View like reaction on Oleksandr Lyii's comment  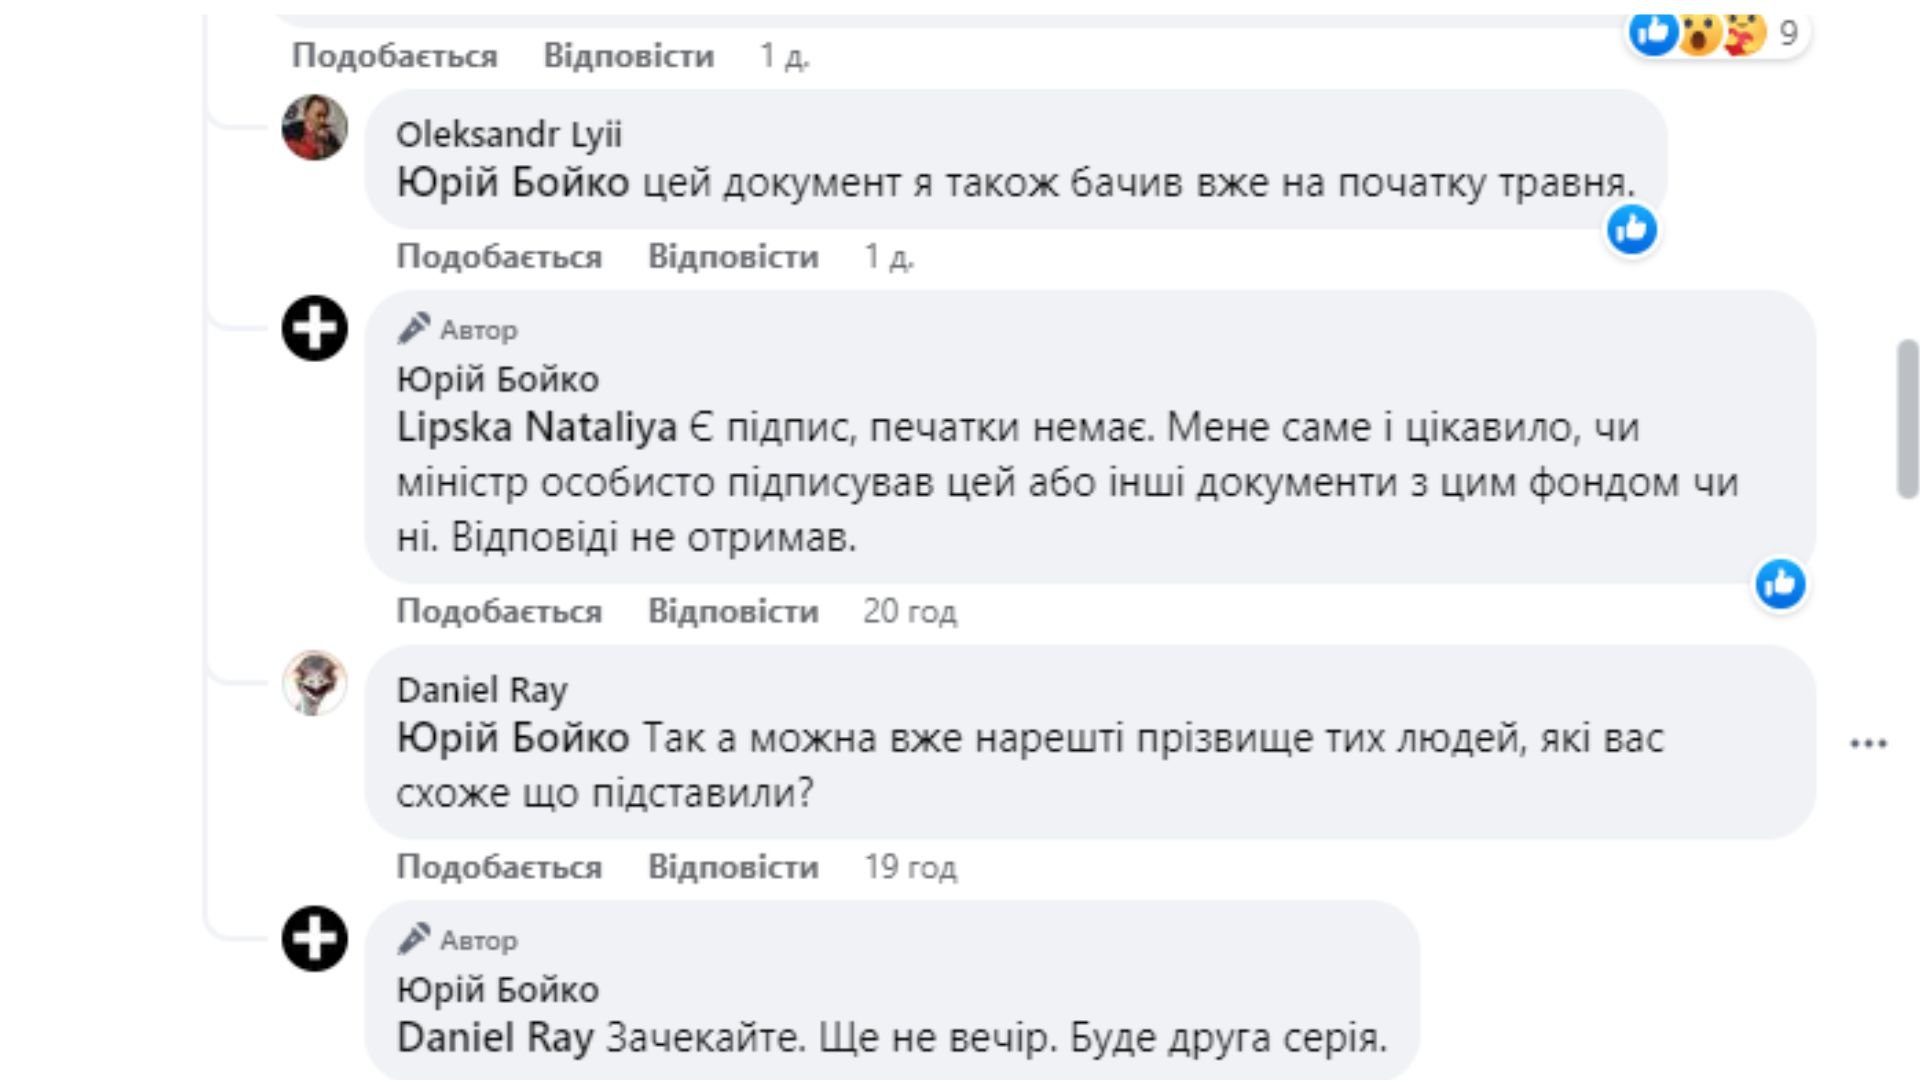pos(1632,230)
